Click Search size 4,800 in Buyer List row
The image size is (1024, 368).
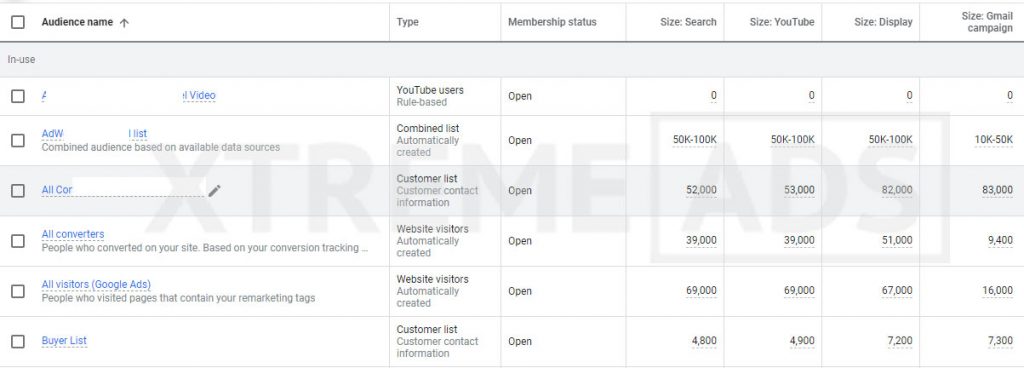coord(704,341)
